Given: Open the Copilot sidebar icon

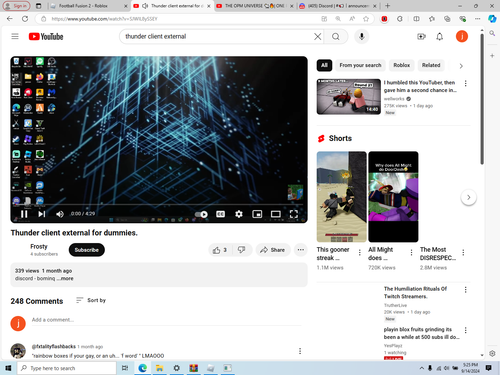Looking at the screenshot, I should (x=492, y=19).
